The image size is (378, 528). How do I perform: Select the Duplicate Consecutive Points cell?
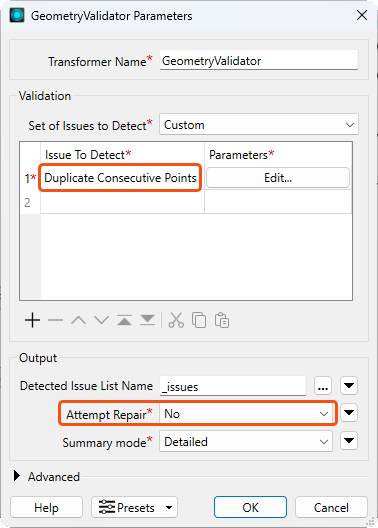coord(120,178)
